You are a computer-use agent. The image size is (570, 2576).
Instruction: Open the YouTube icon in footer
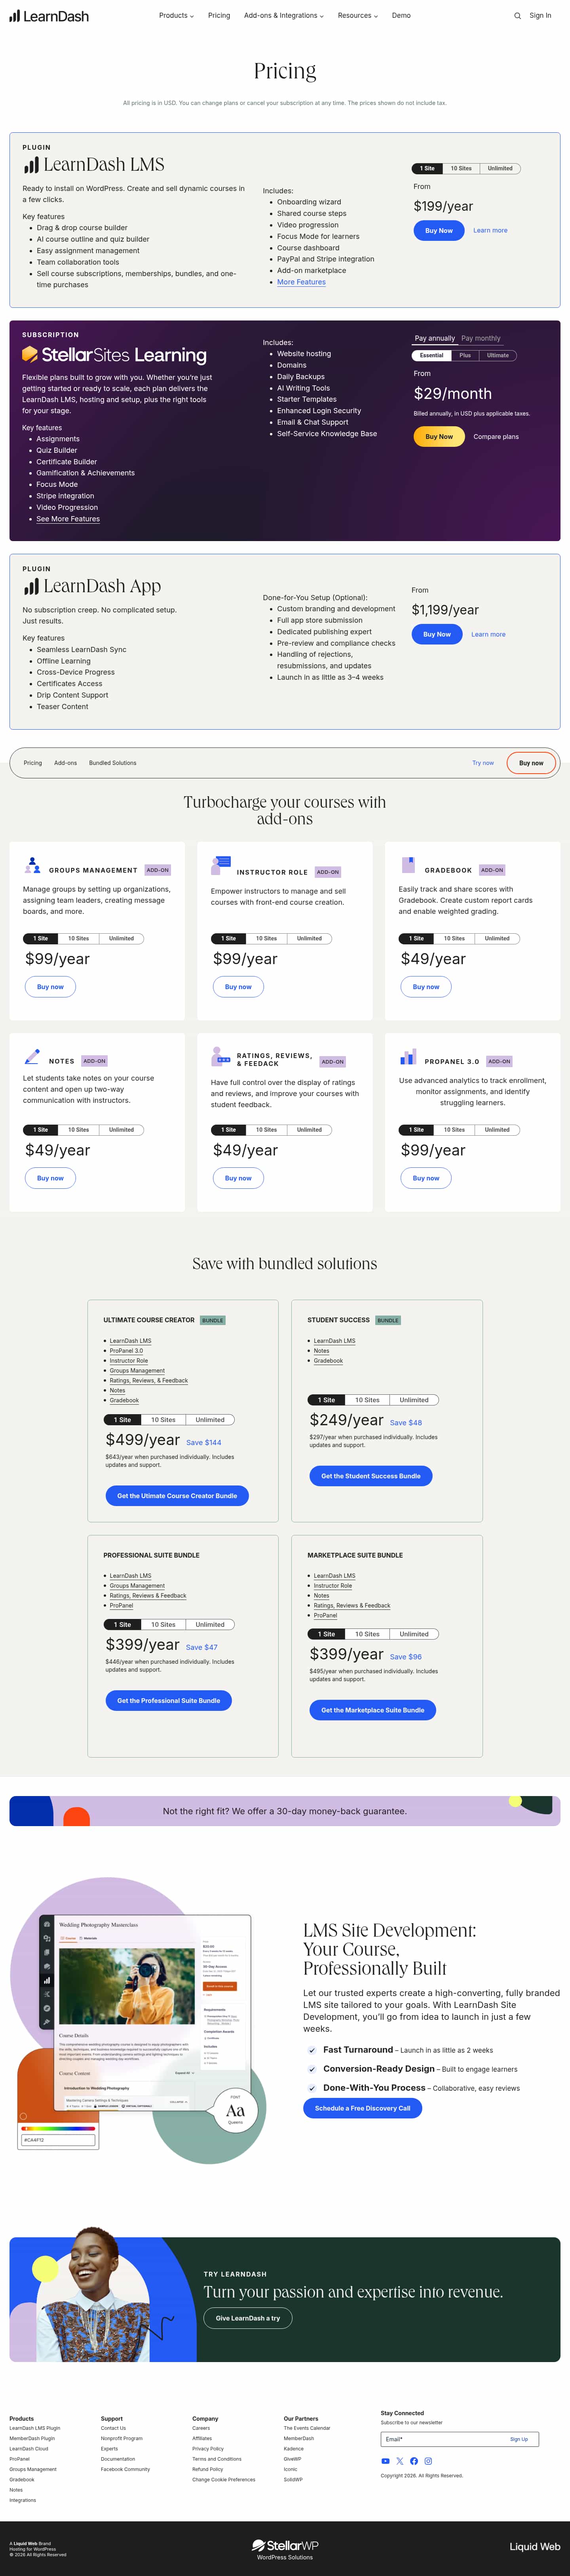point(386,2461)
